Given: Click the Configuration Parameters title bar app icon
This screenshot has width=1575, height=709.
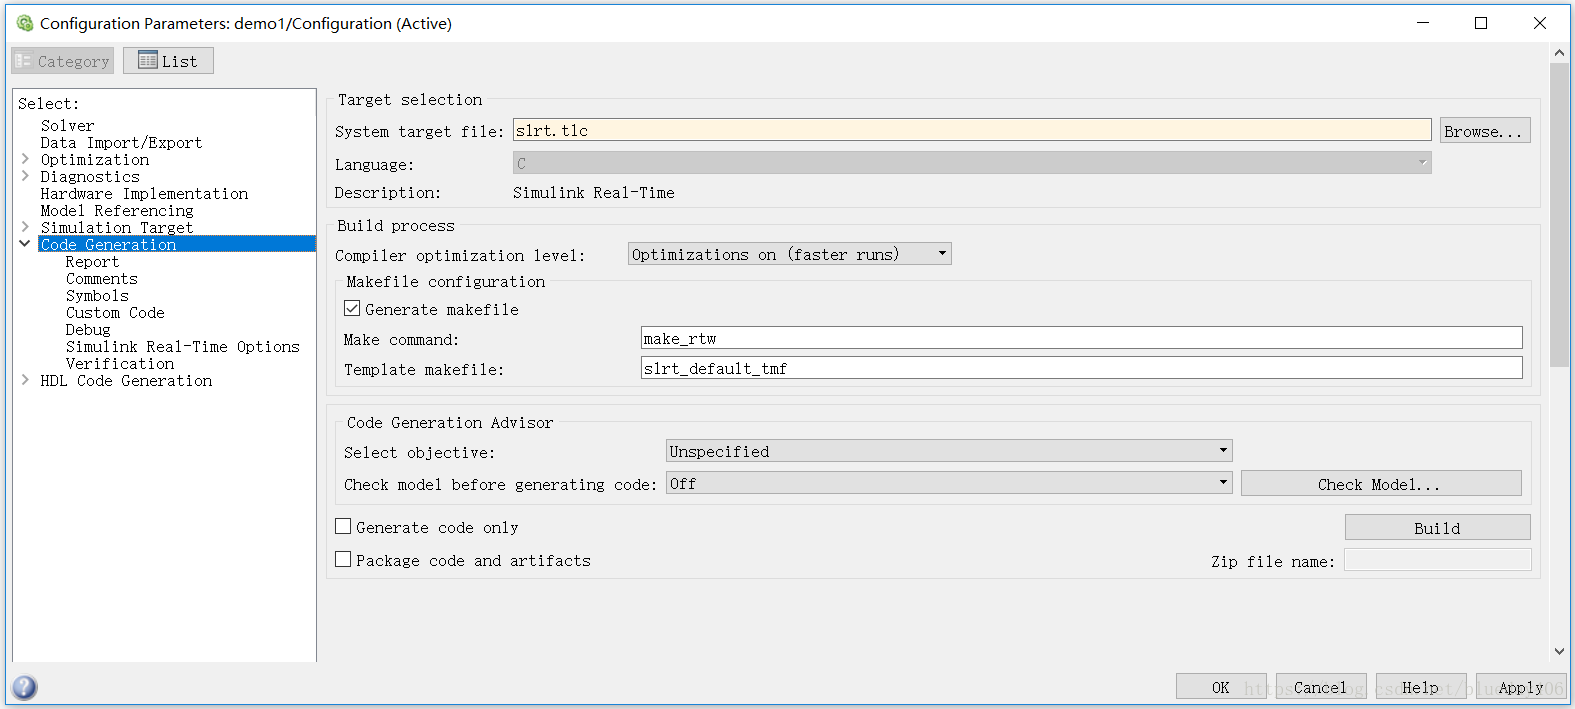Looking at the screenshot, I should [24, 23].
